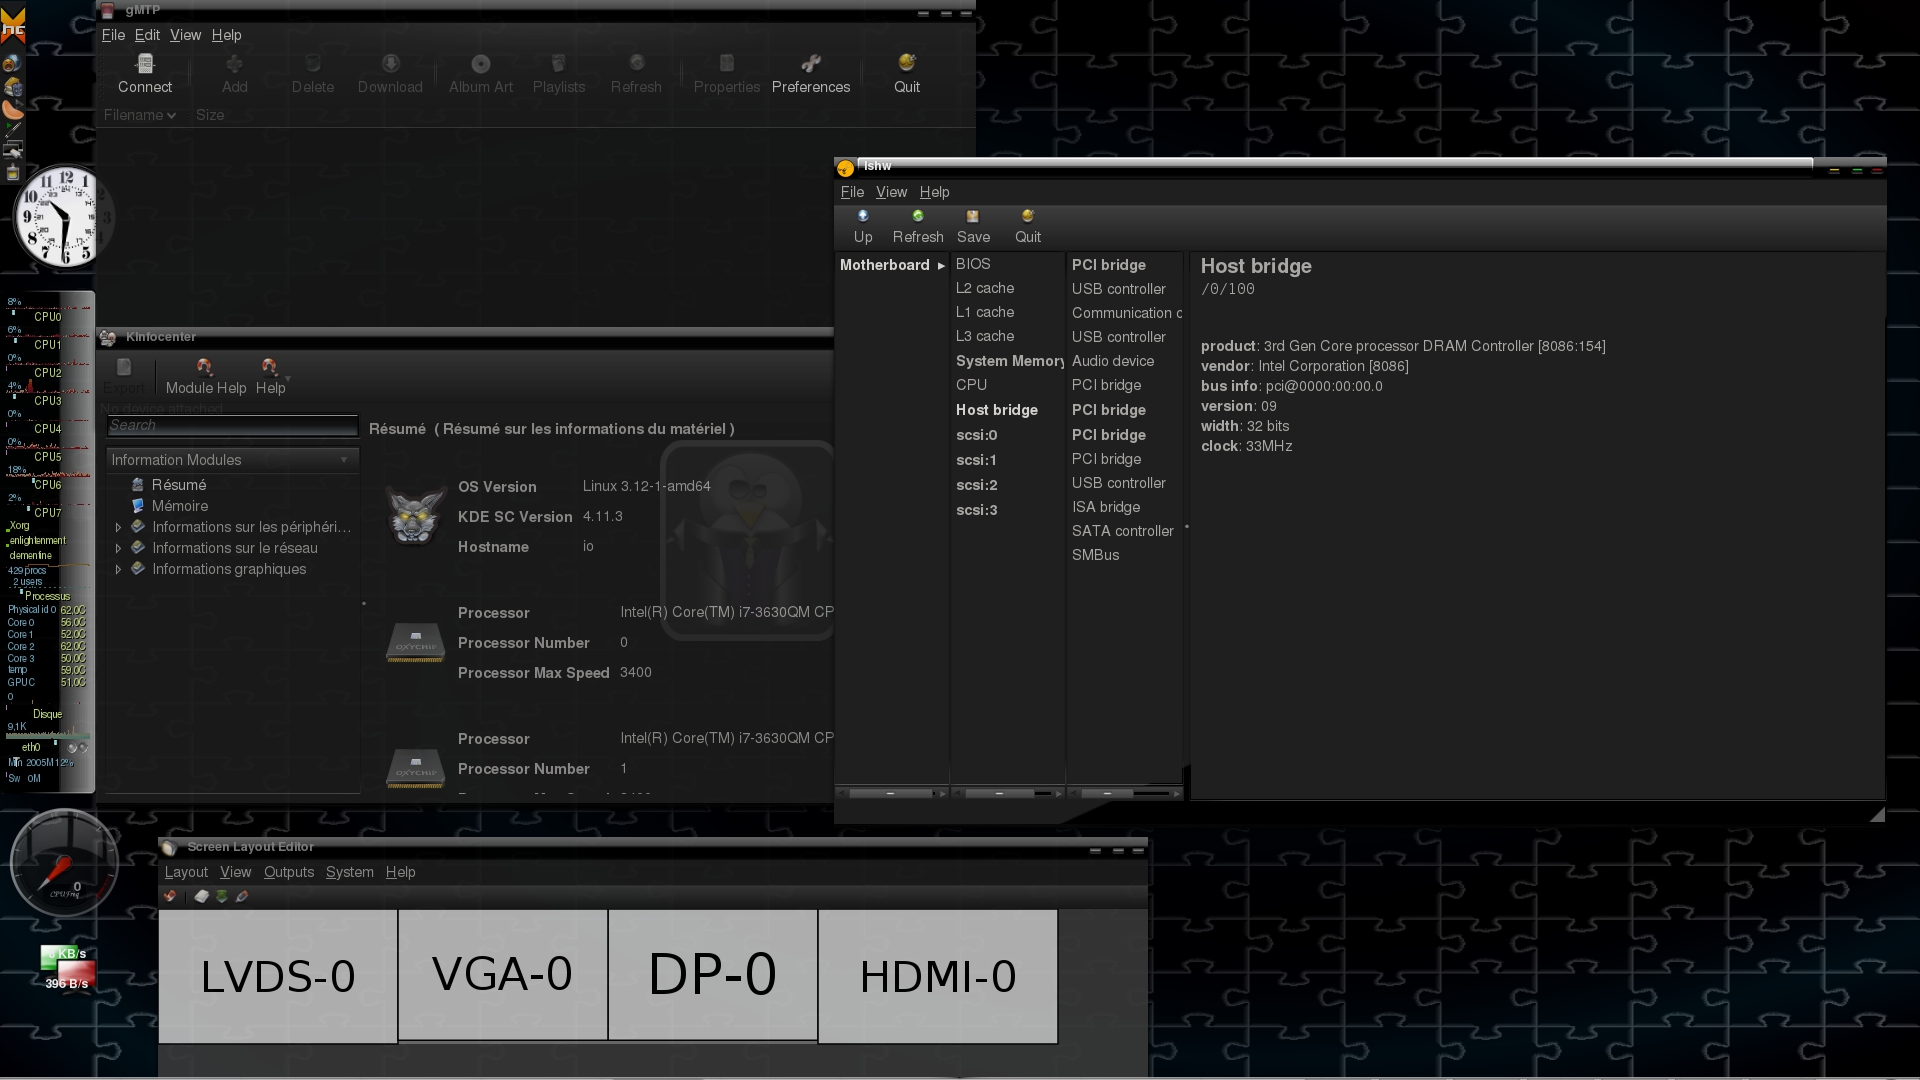Select the HDMI-0 output box

pyautogui.click(x=937, y=976)
